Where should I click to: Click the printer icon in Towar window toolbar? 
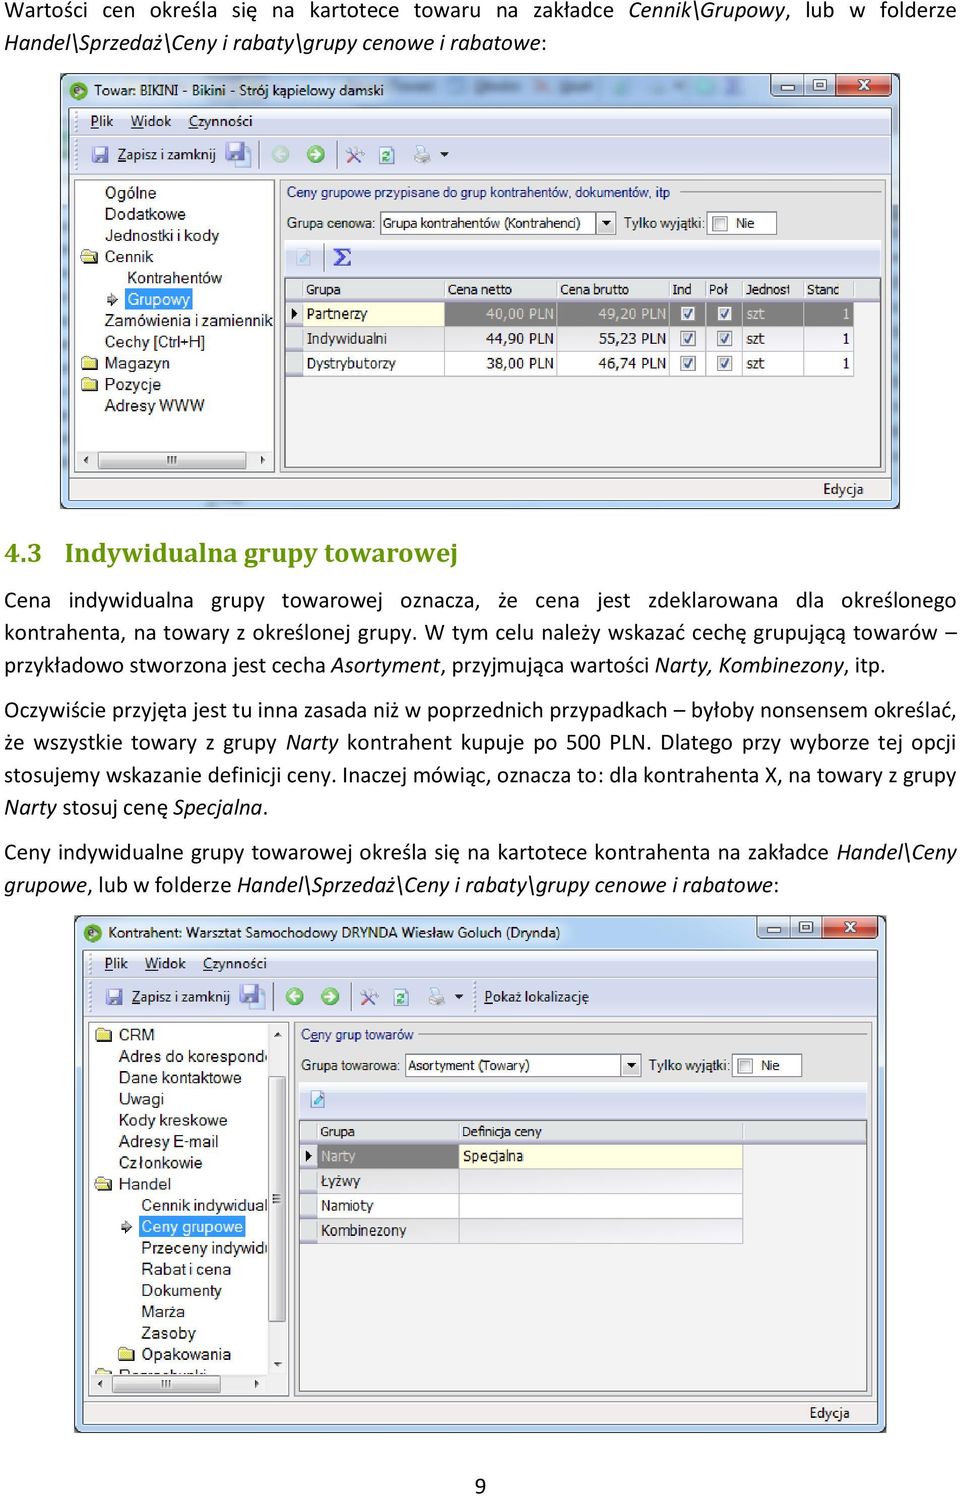422,155
